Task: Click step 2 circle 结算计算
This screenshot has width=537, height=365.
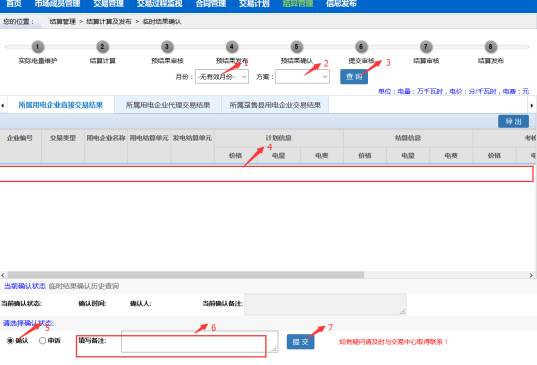Action: pyautogui.click(x=102, y=47)
